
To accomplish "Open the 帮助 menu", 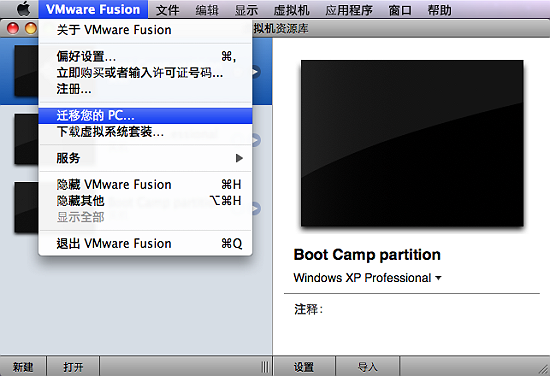I will (440, 10).
